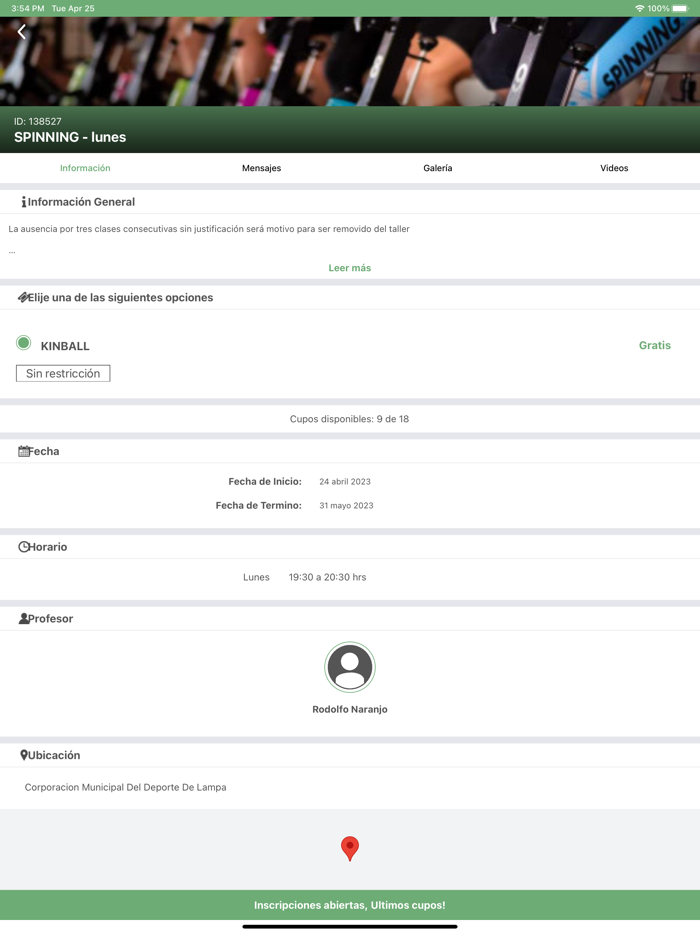The image size is (700, 934).
Task: Click the Gratis price label
Action: [655, 345]
